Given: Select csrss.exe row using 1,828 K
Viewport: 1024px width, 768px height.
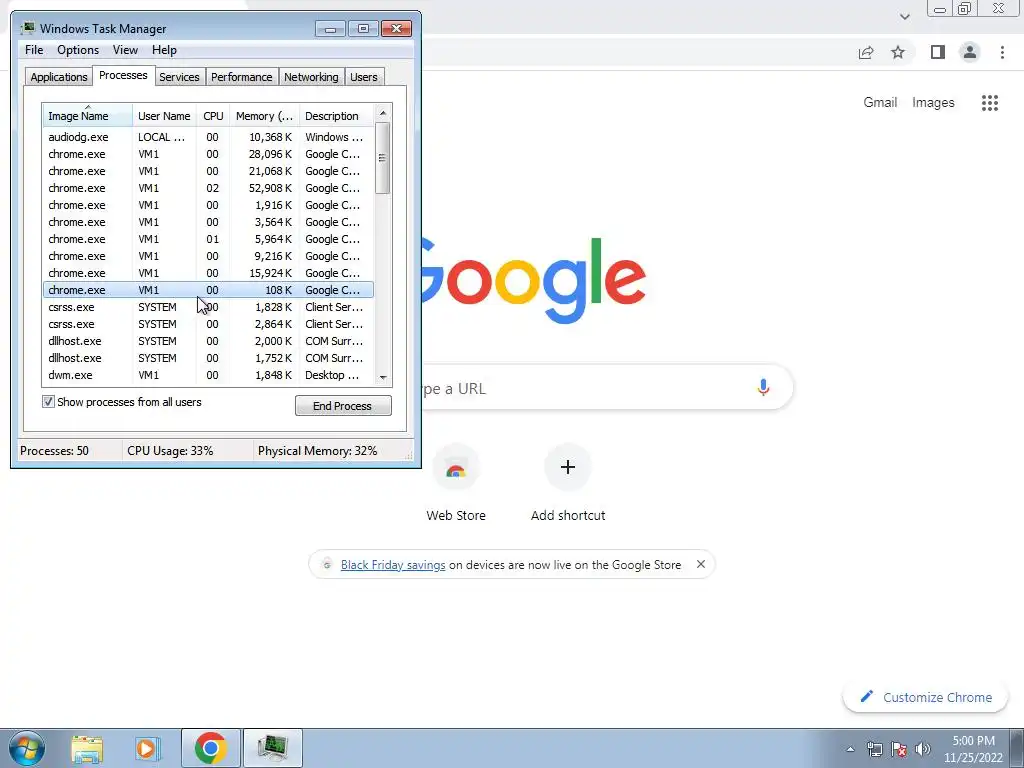Looking at the screenshot, I should point(208,307).
